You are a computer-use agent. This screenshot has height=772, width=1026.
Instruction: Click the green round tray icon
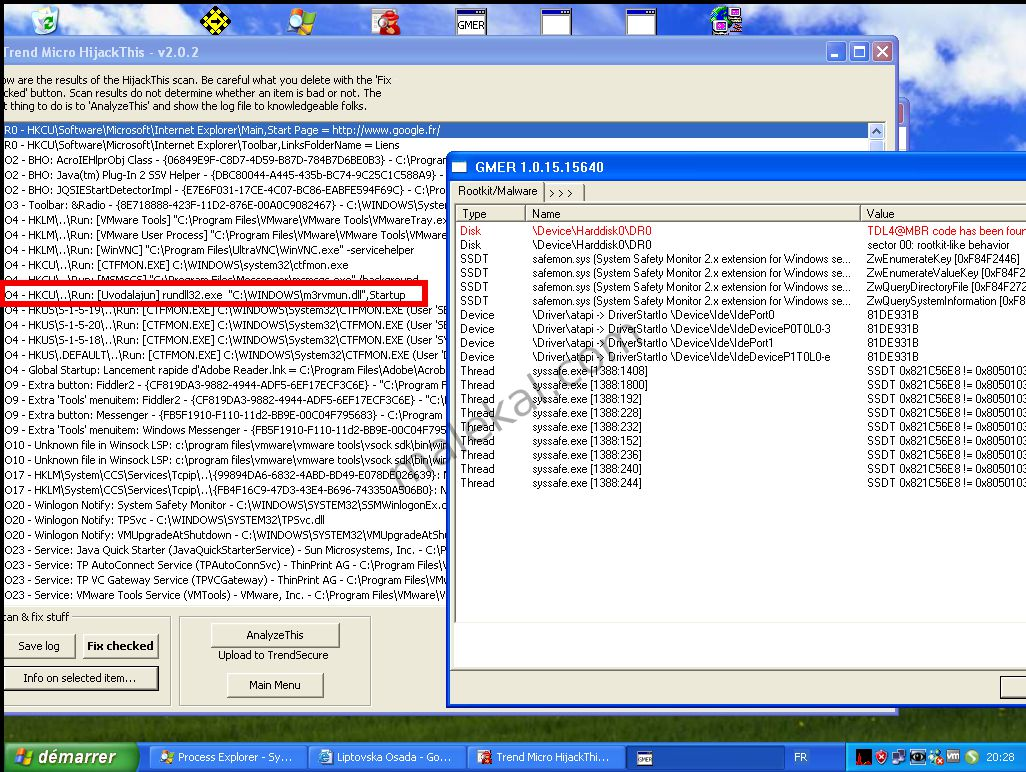pos(972,757)
